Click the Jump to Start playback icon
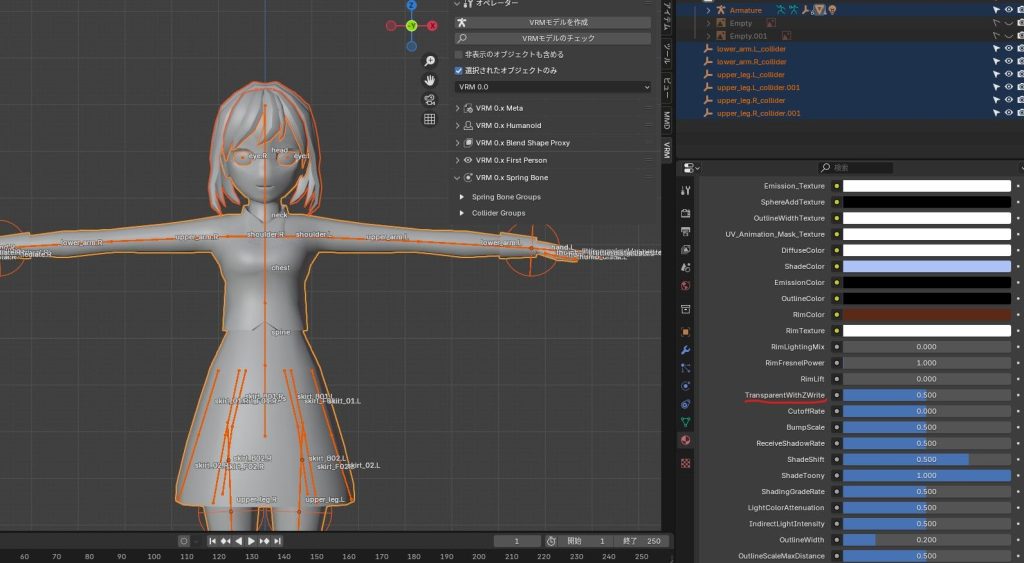1024x563 pixels. tap(213, 541)
